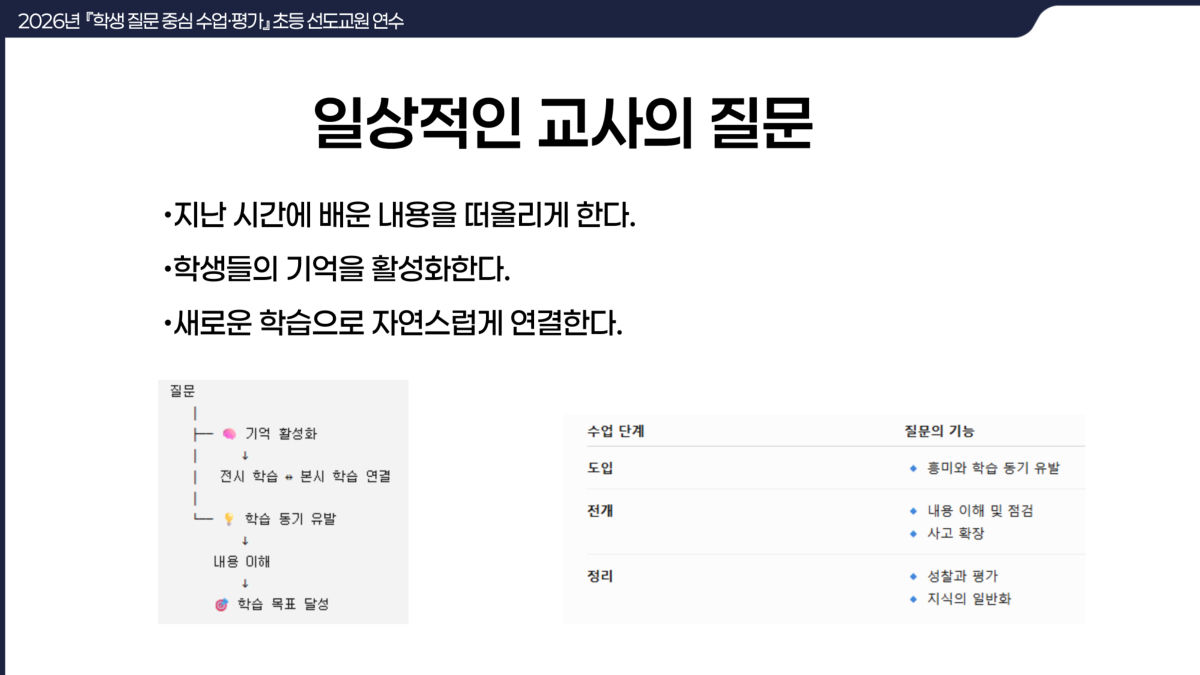Click the double arrow between 전시 학습 and 본시 학습
The image size is (1200, 675).
289,477
